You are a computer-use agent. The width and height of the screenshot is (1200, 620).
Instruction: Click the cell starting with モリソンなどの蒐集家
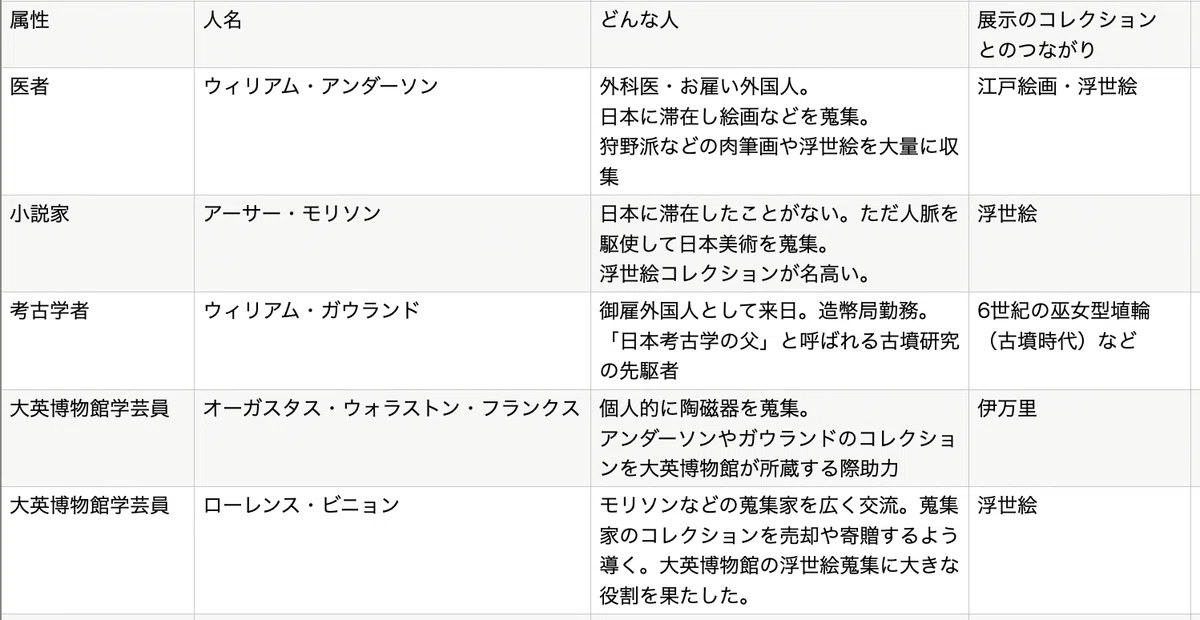click(x=779, y=550)
